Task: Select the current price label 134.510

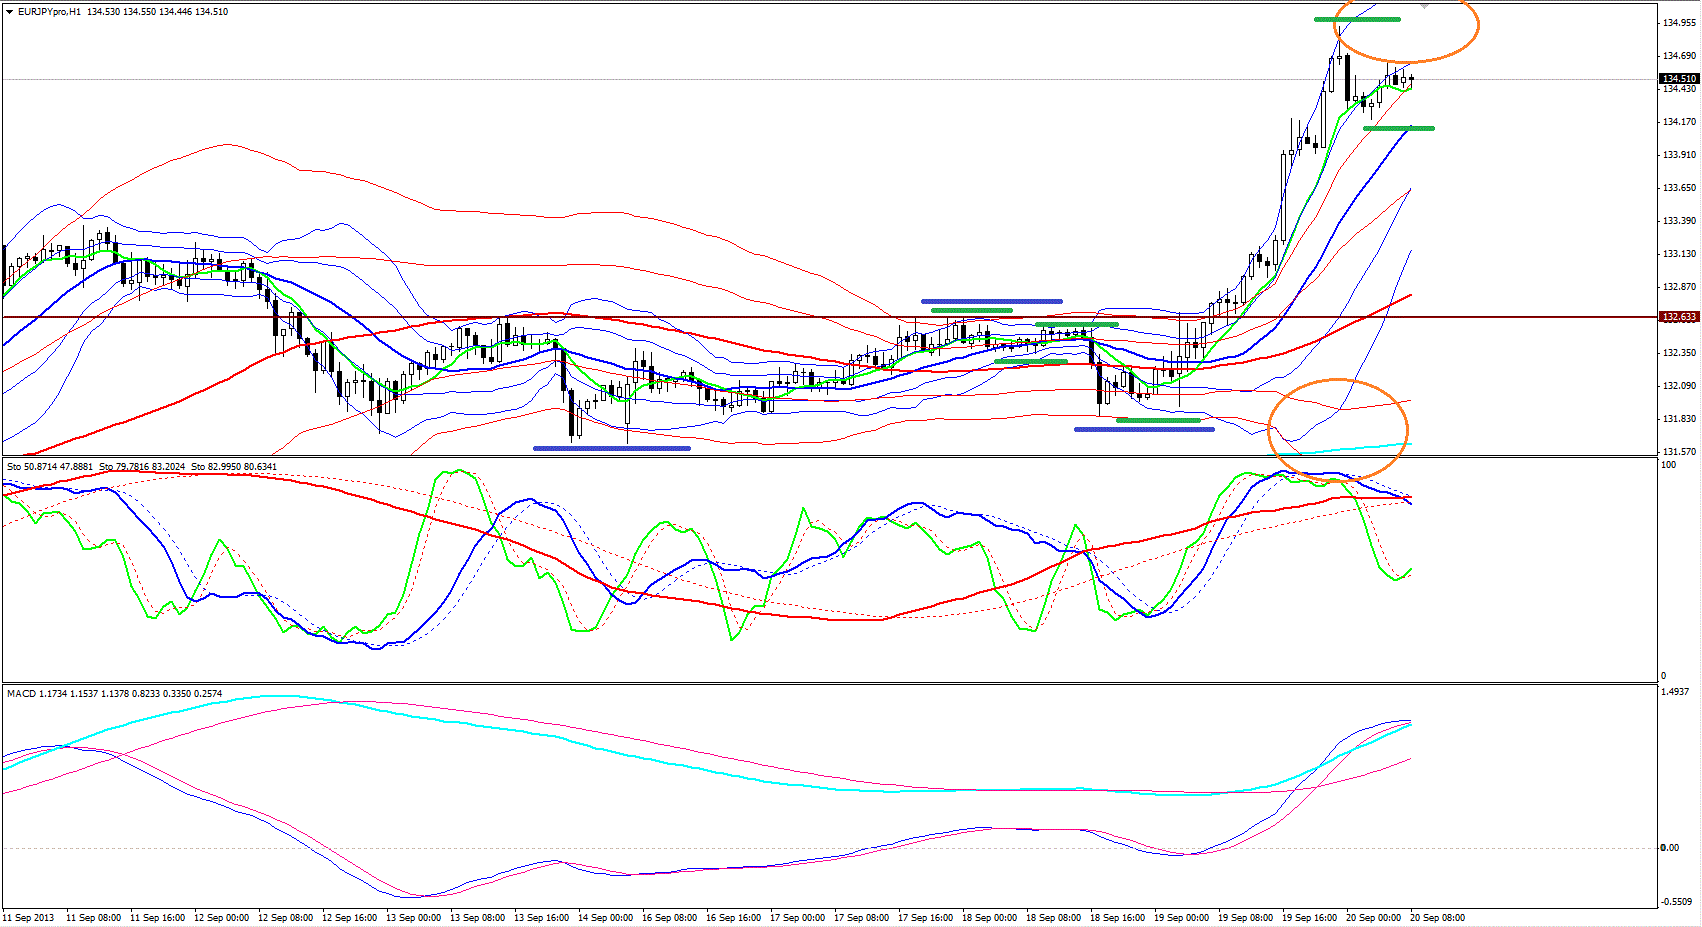Action: [x=1679, y=79]
